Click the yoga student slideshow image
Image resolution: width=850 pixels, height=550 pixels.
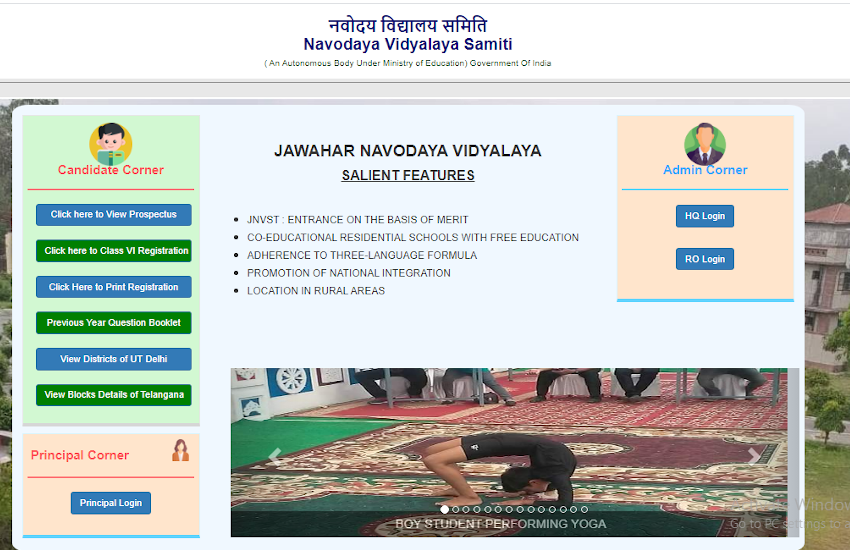509,452
